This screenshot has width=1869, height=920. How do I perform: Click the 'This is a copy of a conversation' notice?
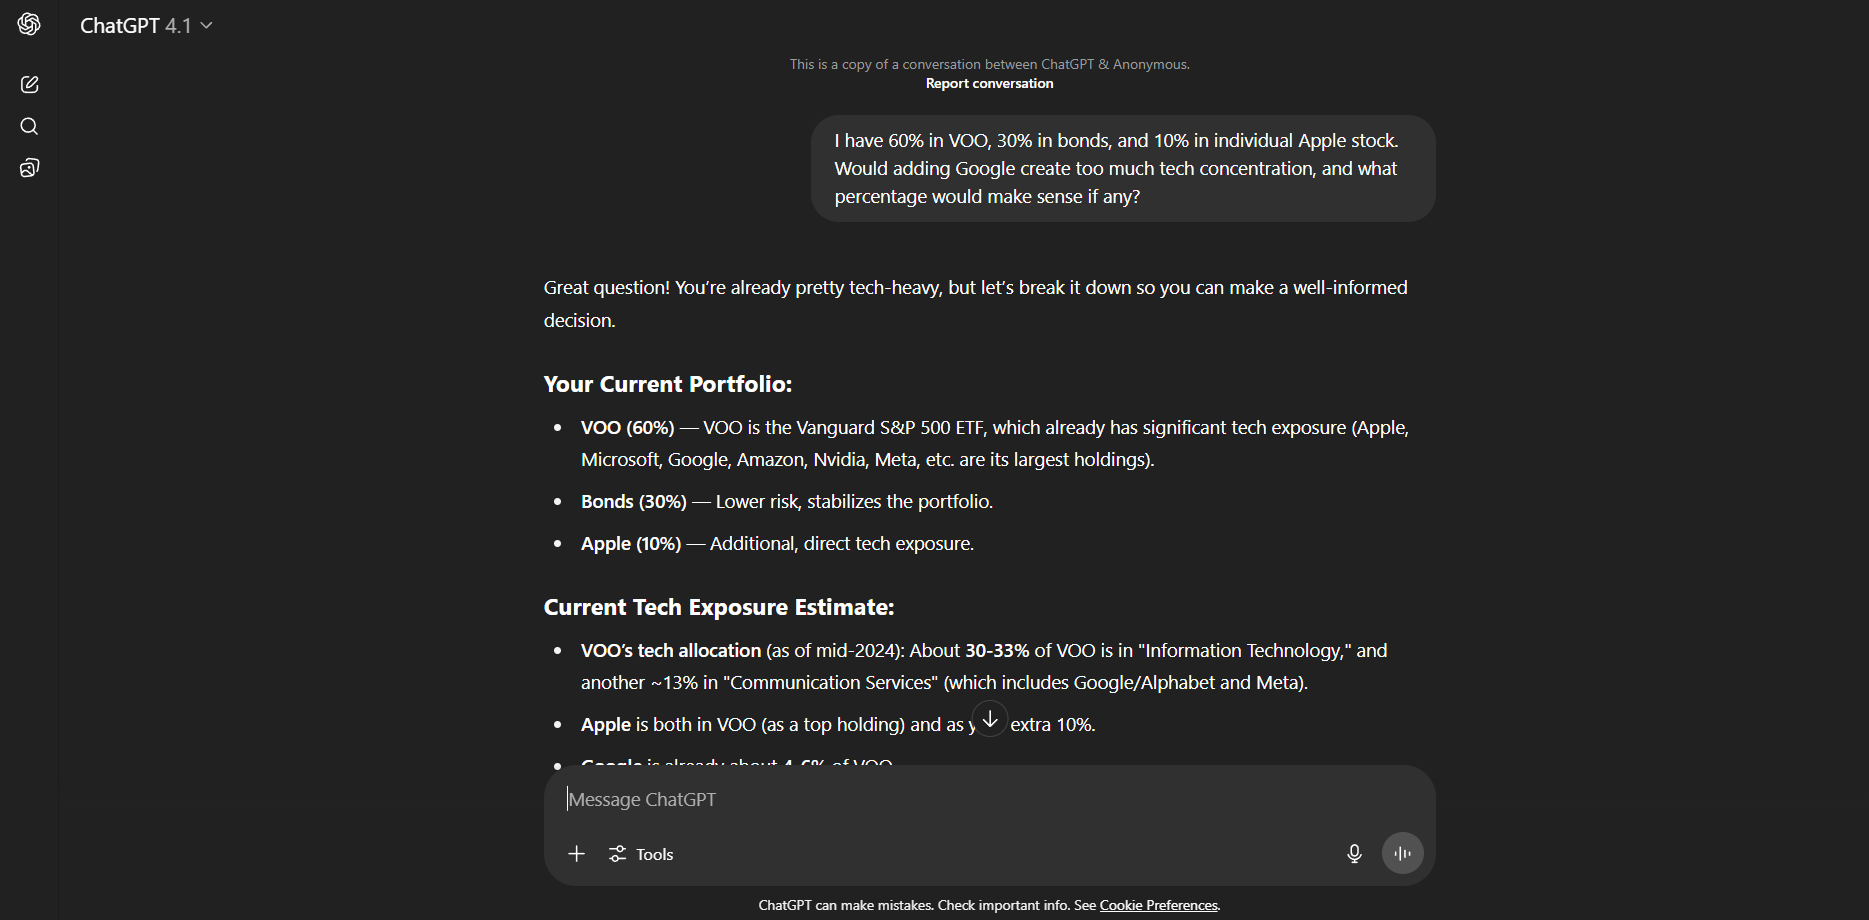coord(989,64)
